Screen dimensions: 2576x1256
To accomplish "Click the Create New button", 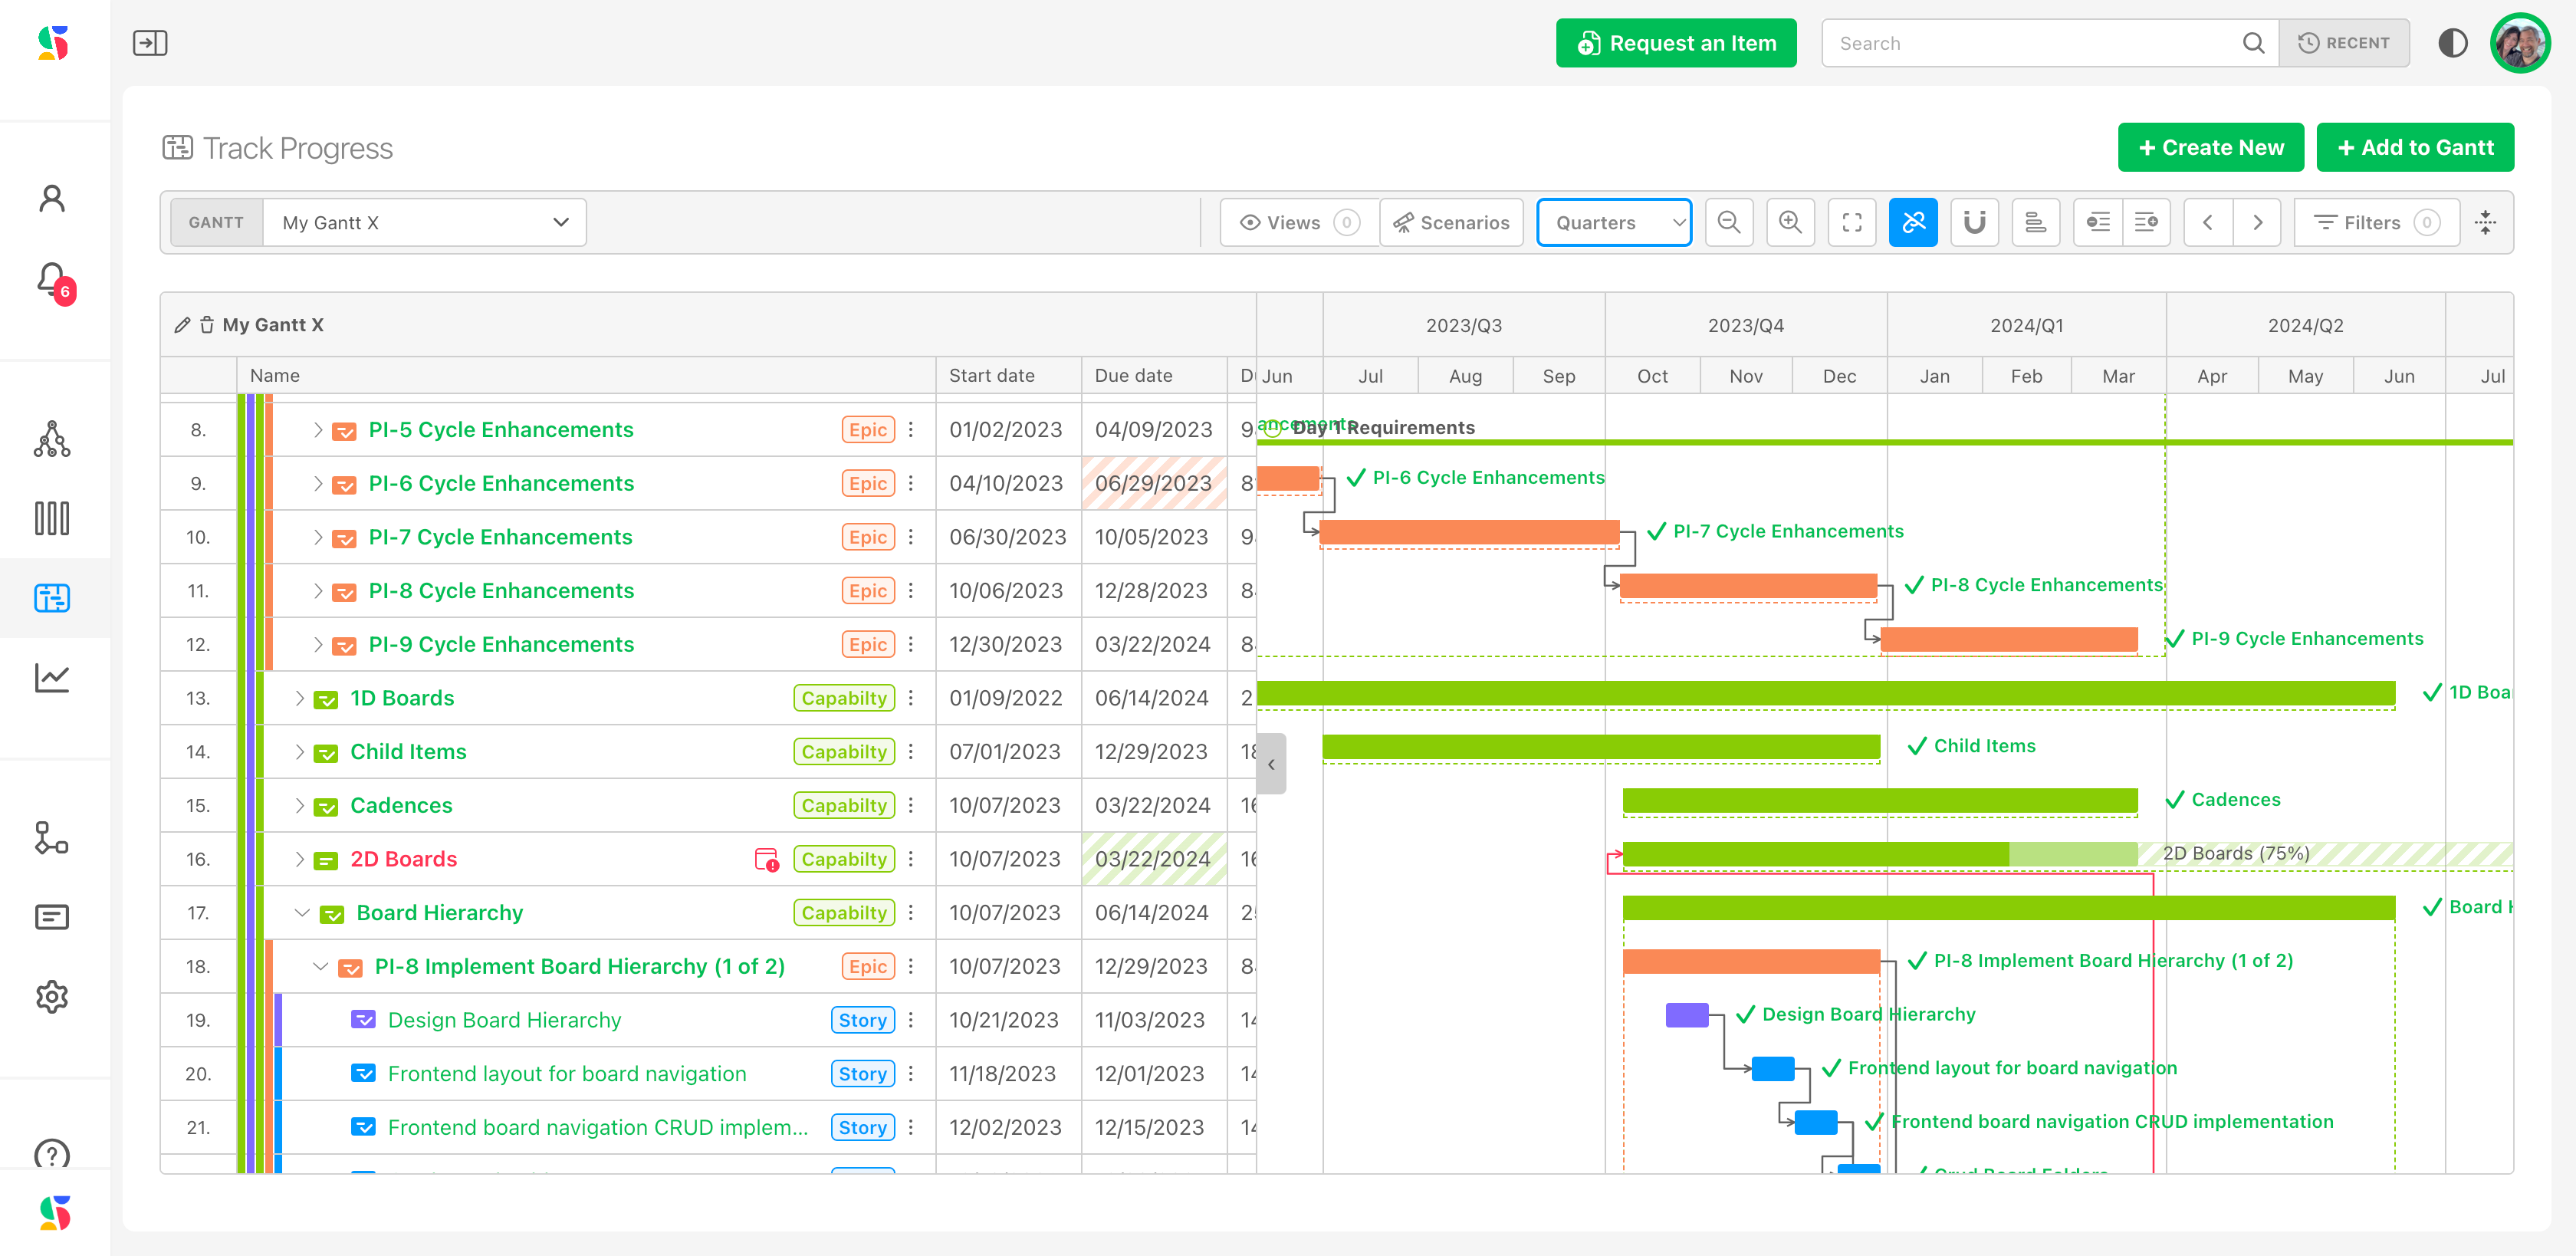I will pyautogui.click(x=2210, y=147).
